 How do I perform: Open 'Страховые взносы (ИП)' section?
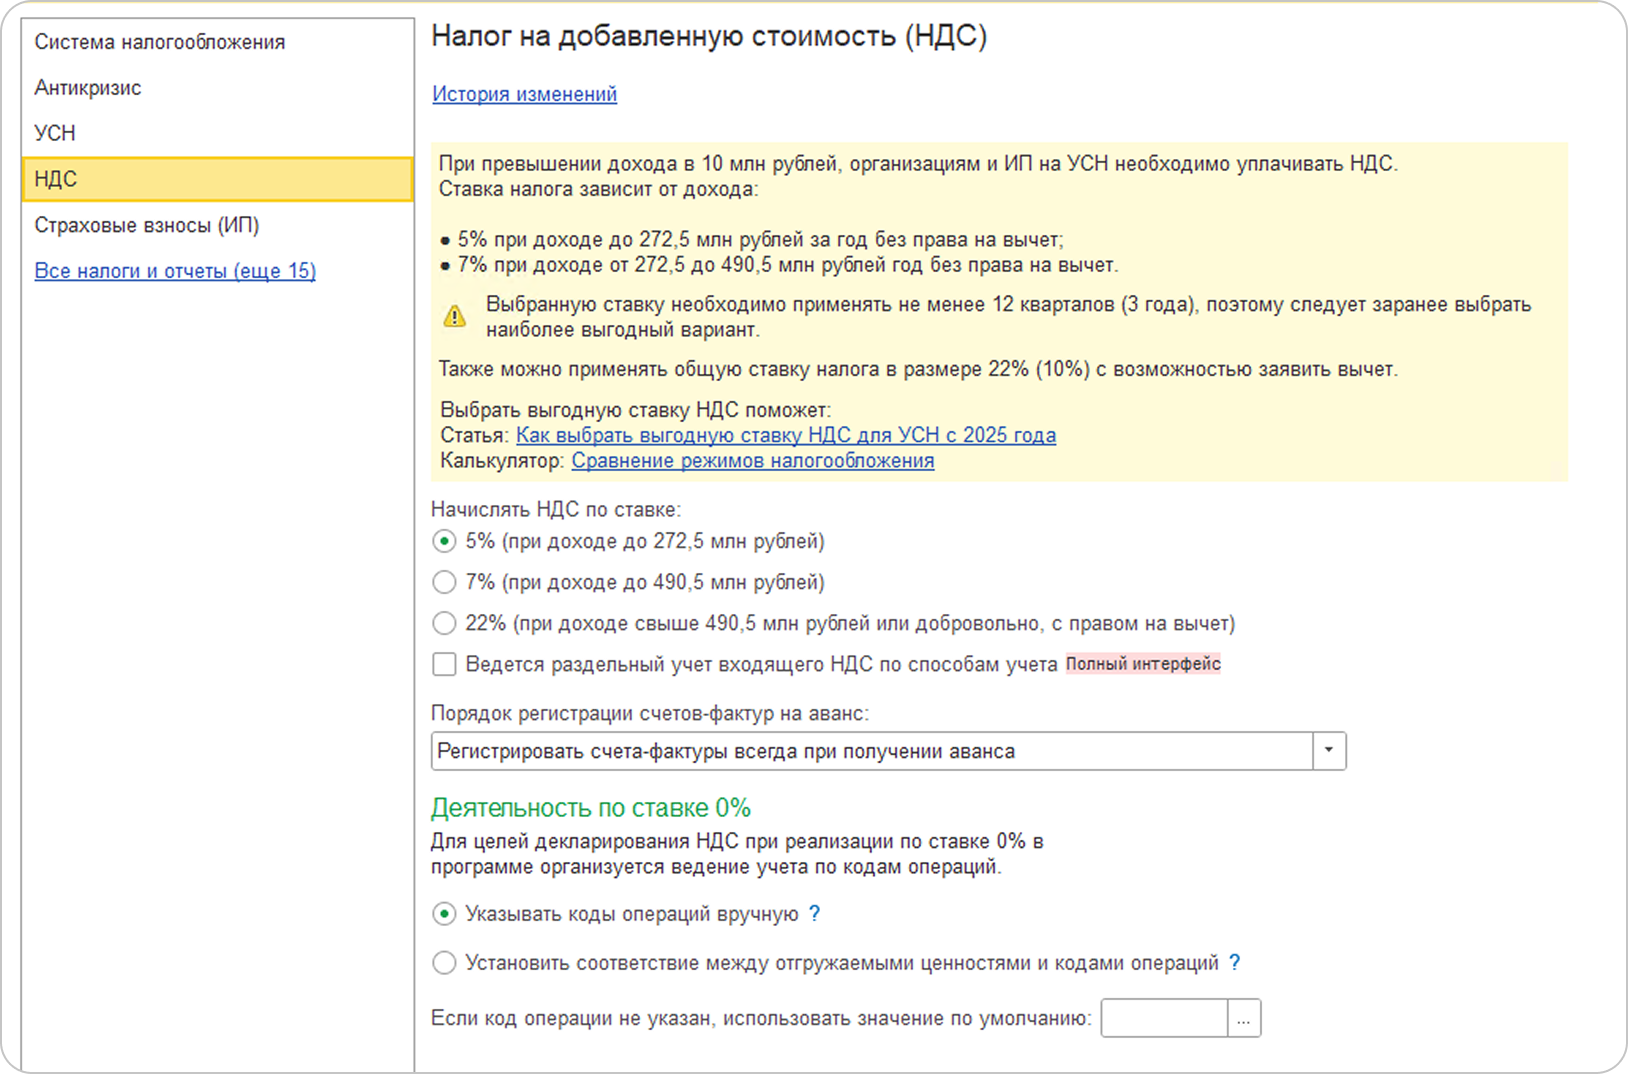click(147, 225)
